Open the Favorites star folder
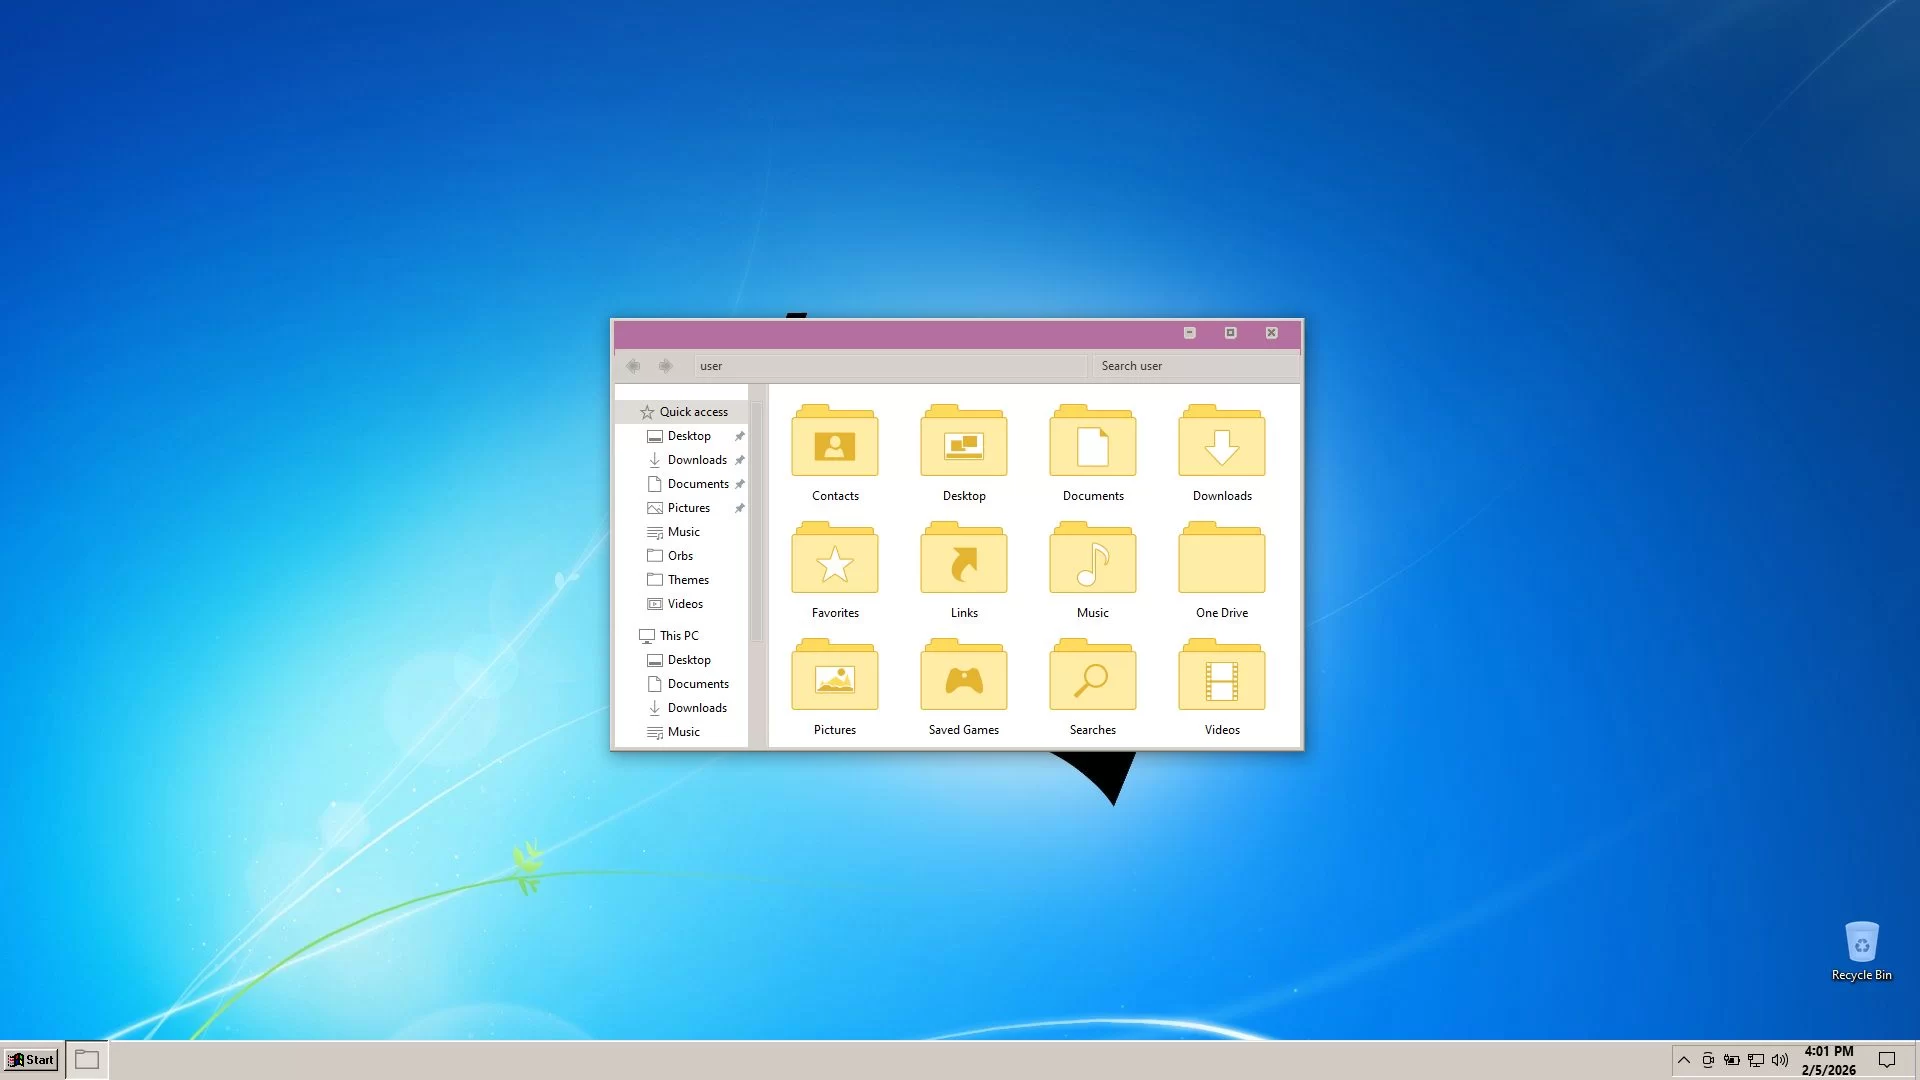This screenshot has height=1080, width=1920. coord(834,560)
